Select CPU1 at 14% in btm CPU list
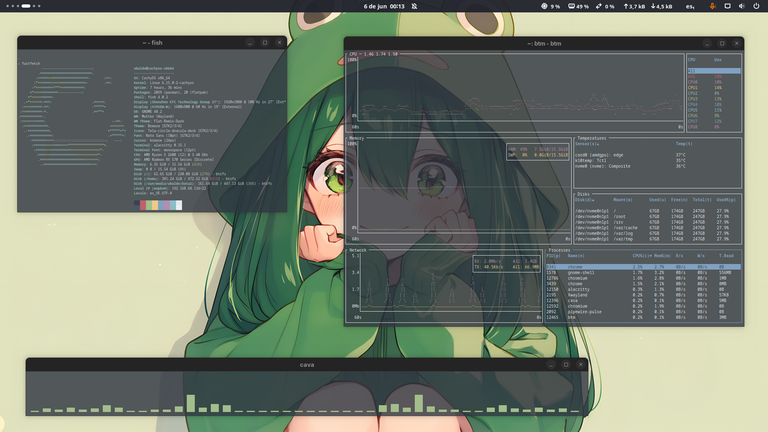This screenshot has height=432, width=768. [x=714, y=88]
